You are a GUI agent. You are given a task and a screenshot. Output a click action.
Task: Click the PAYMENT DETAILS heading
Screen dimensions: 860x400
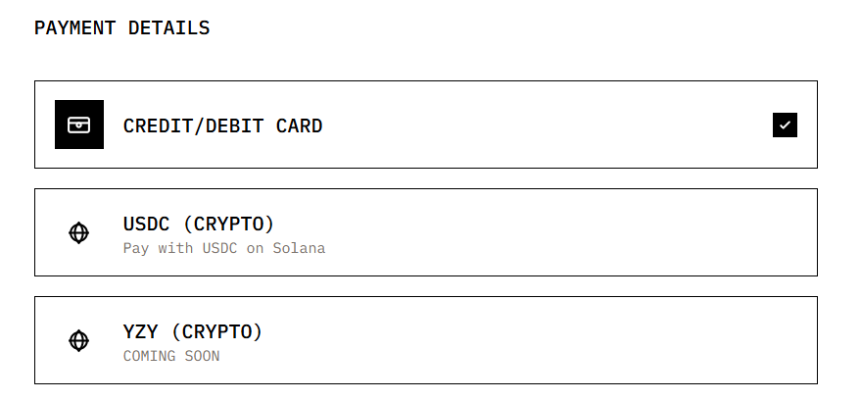click(x=122, y=28)
